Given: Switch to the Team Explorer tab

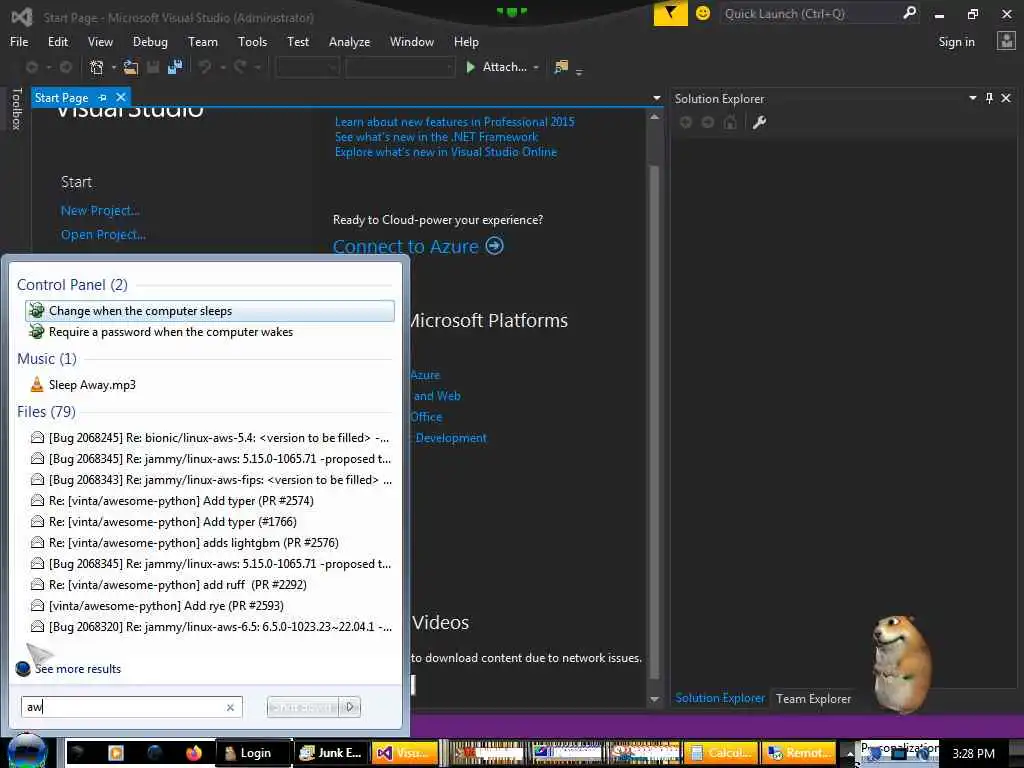Looking at the screenshot, I should tap(813, 698).
